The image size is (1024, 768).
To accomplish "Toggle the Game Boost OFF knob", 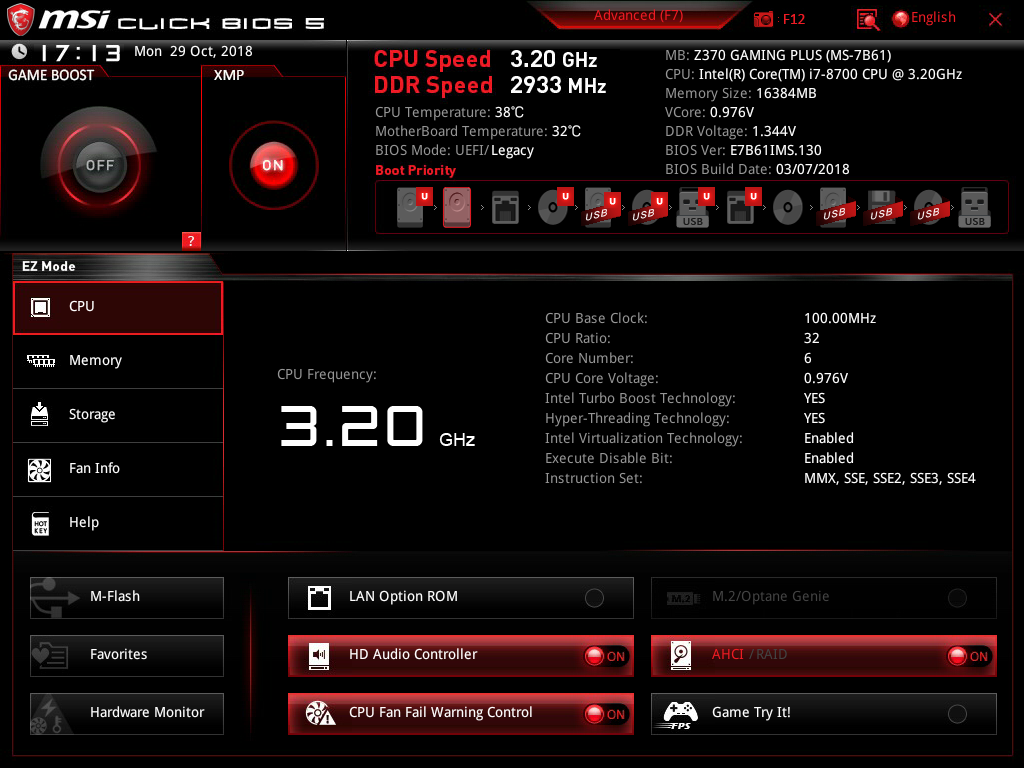I will (99, 165).
